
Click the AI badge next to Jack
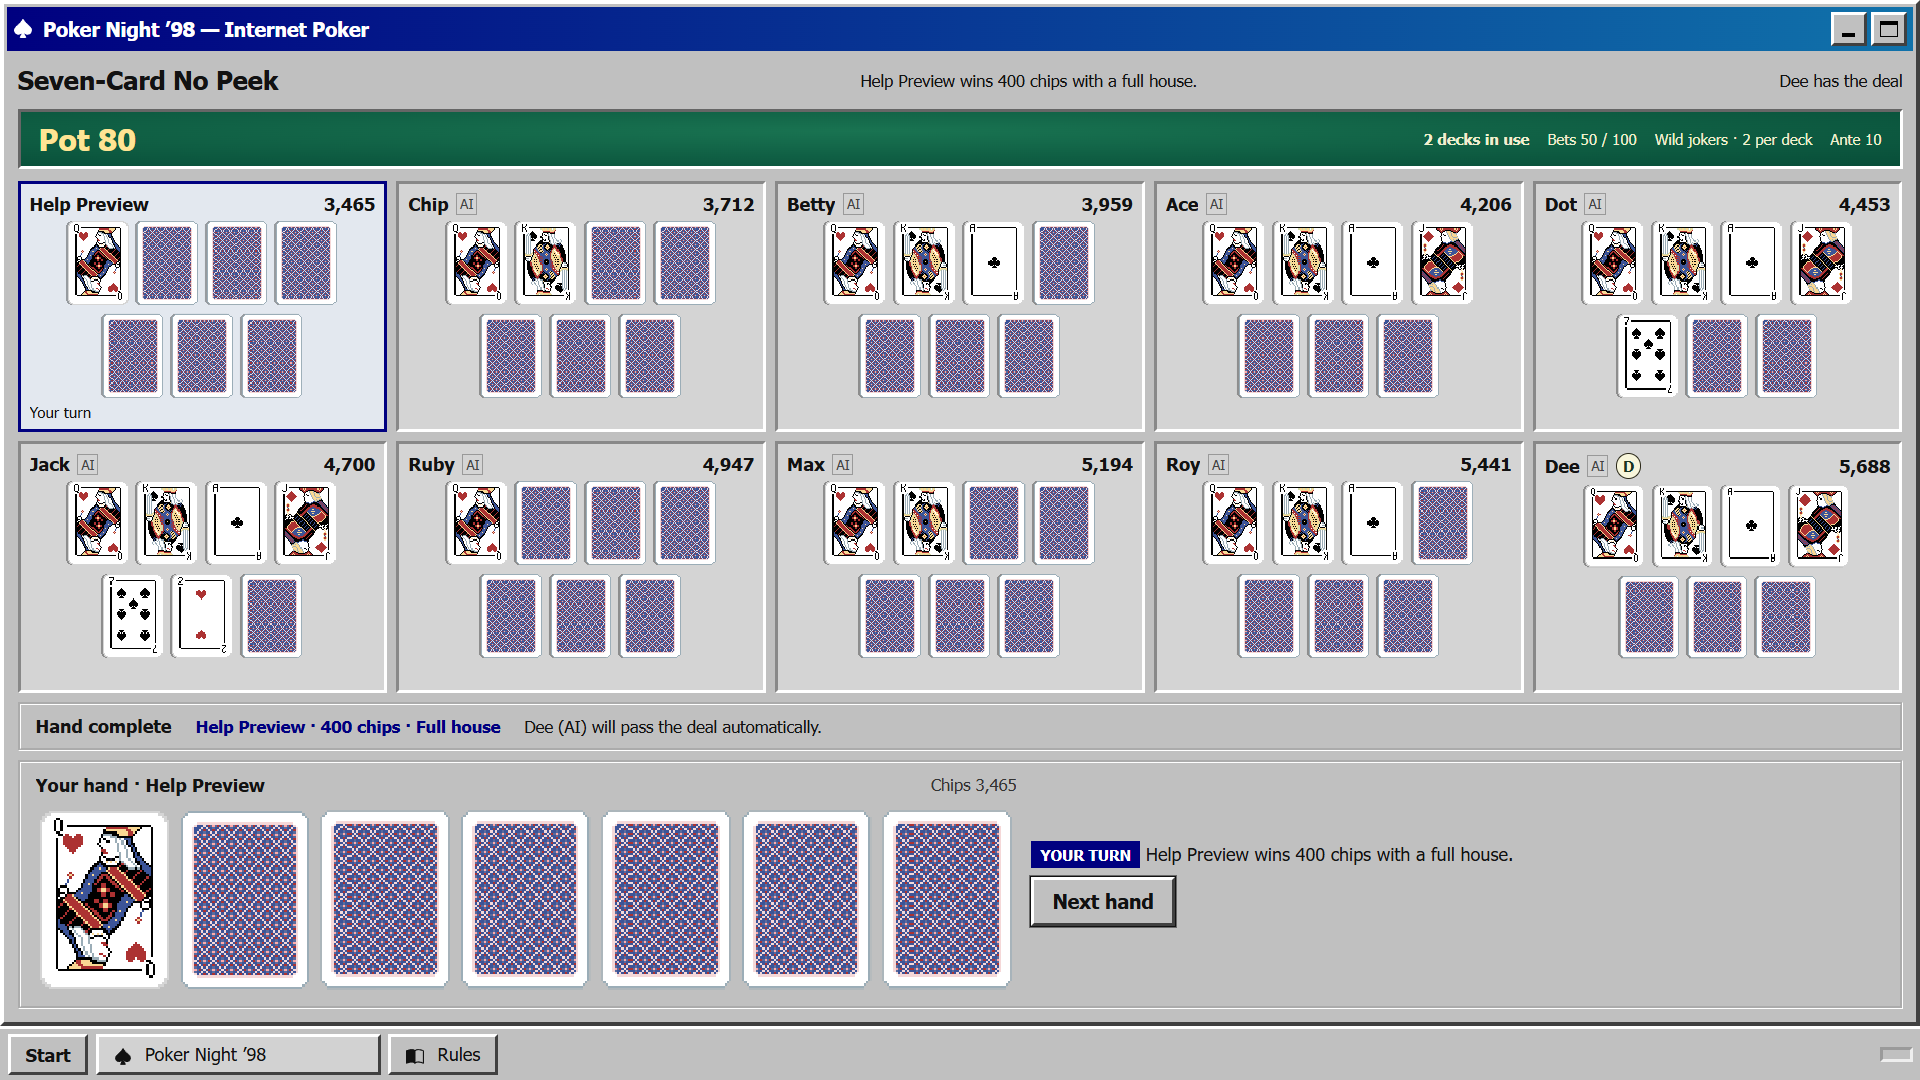coord(88,464)
